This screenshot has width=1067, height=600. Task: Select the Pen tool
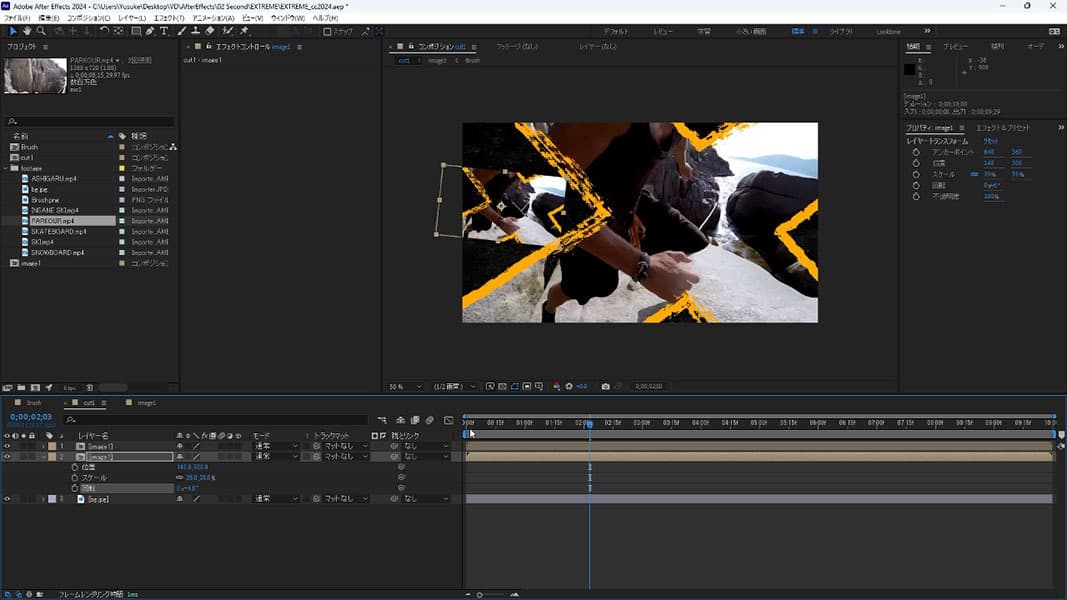[150, 31]
